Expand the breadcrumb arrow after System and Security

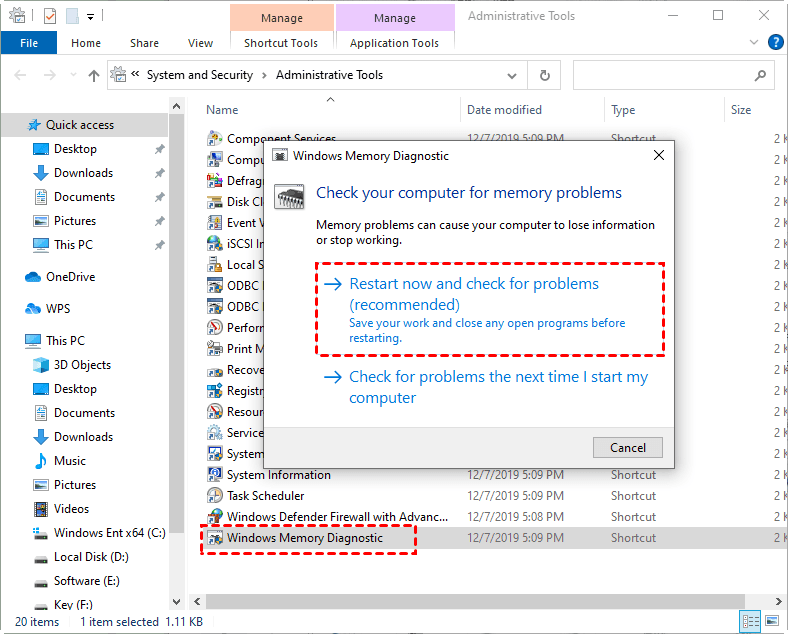264,75
